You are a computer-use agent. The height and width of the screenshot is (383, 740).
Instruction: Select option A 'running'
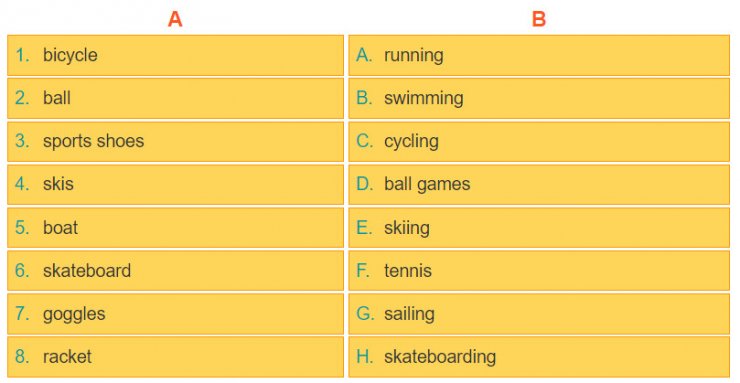tap(539, 55)
